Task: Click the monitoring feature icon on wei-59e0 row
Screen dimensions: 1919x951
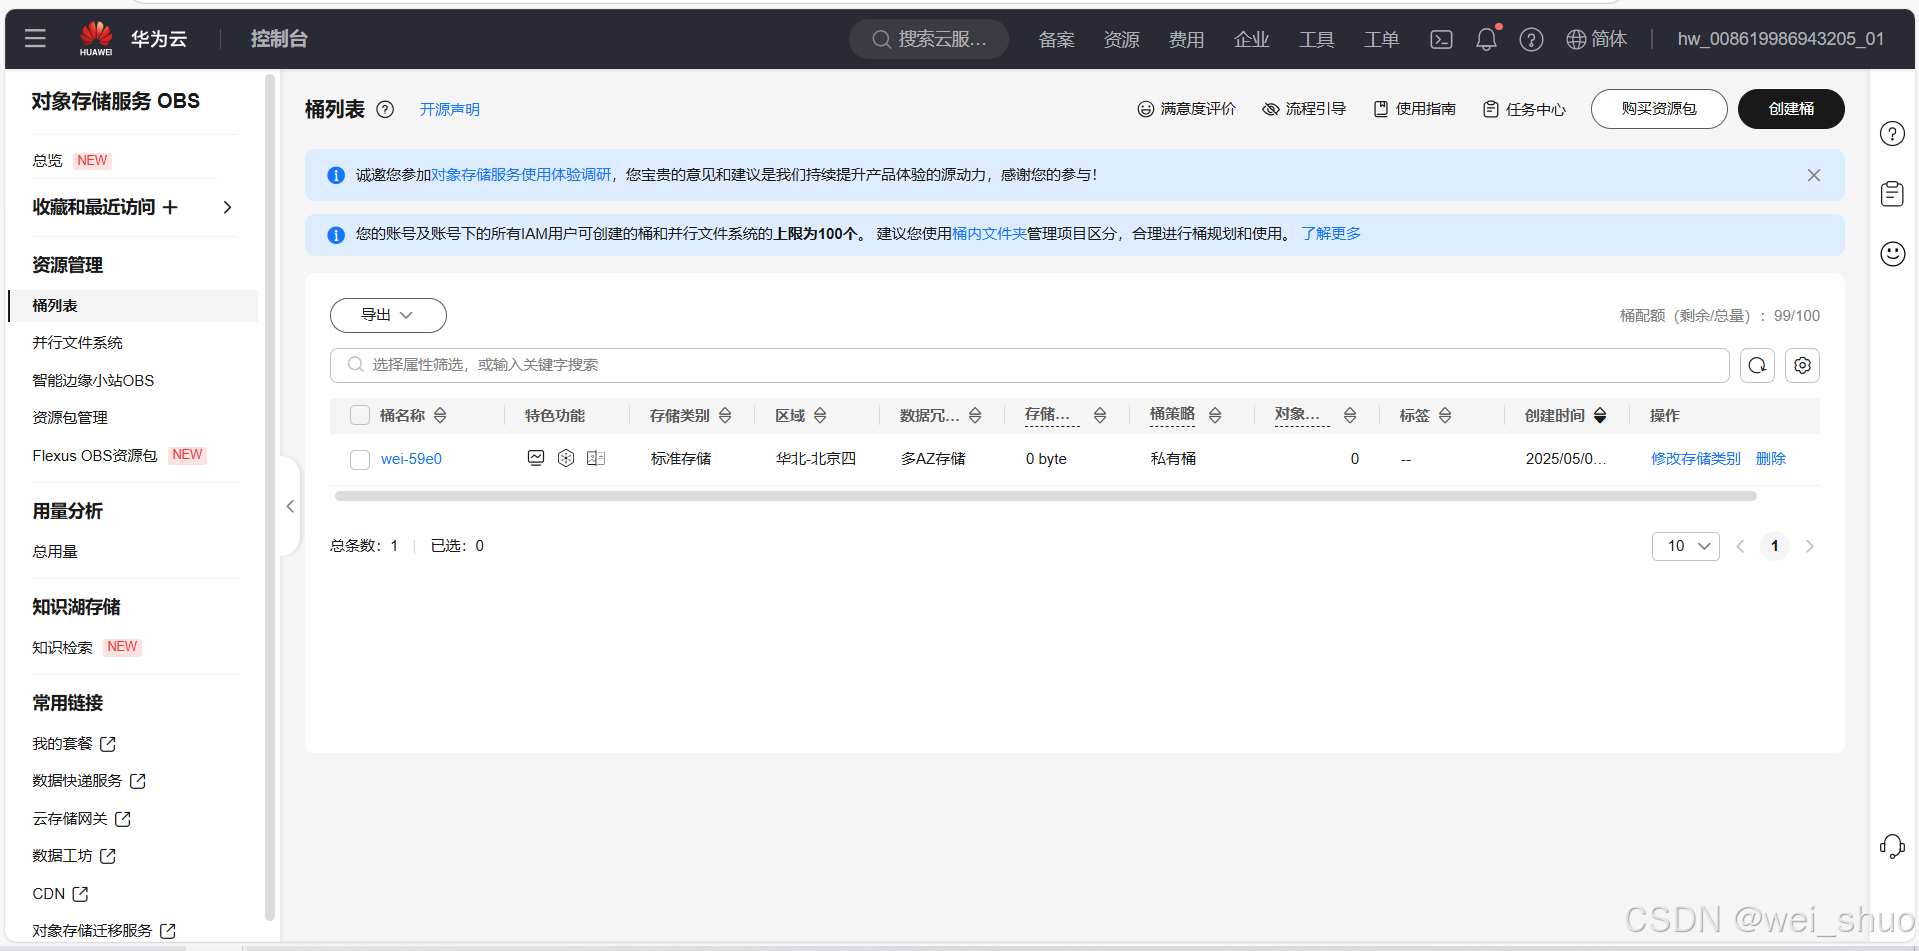Action: 536,458
